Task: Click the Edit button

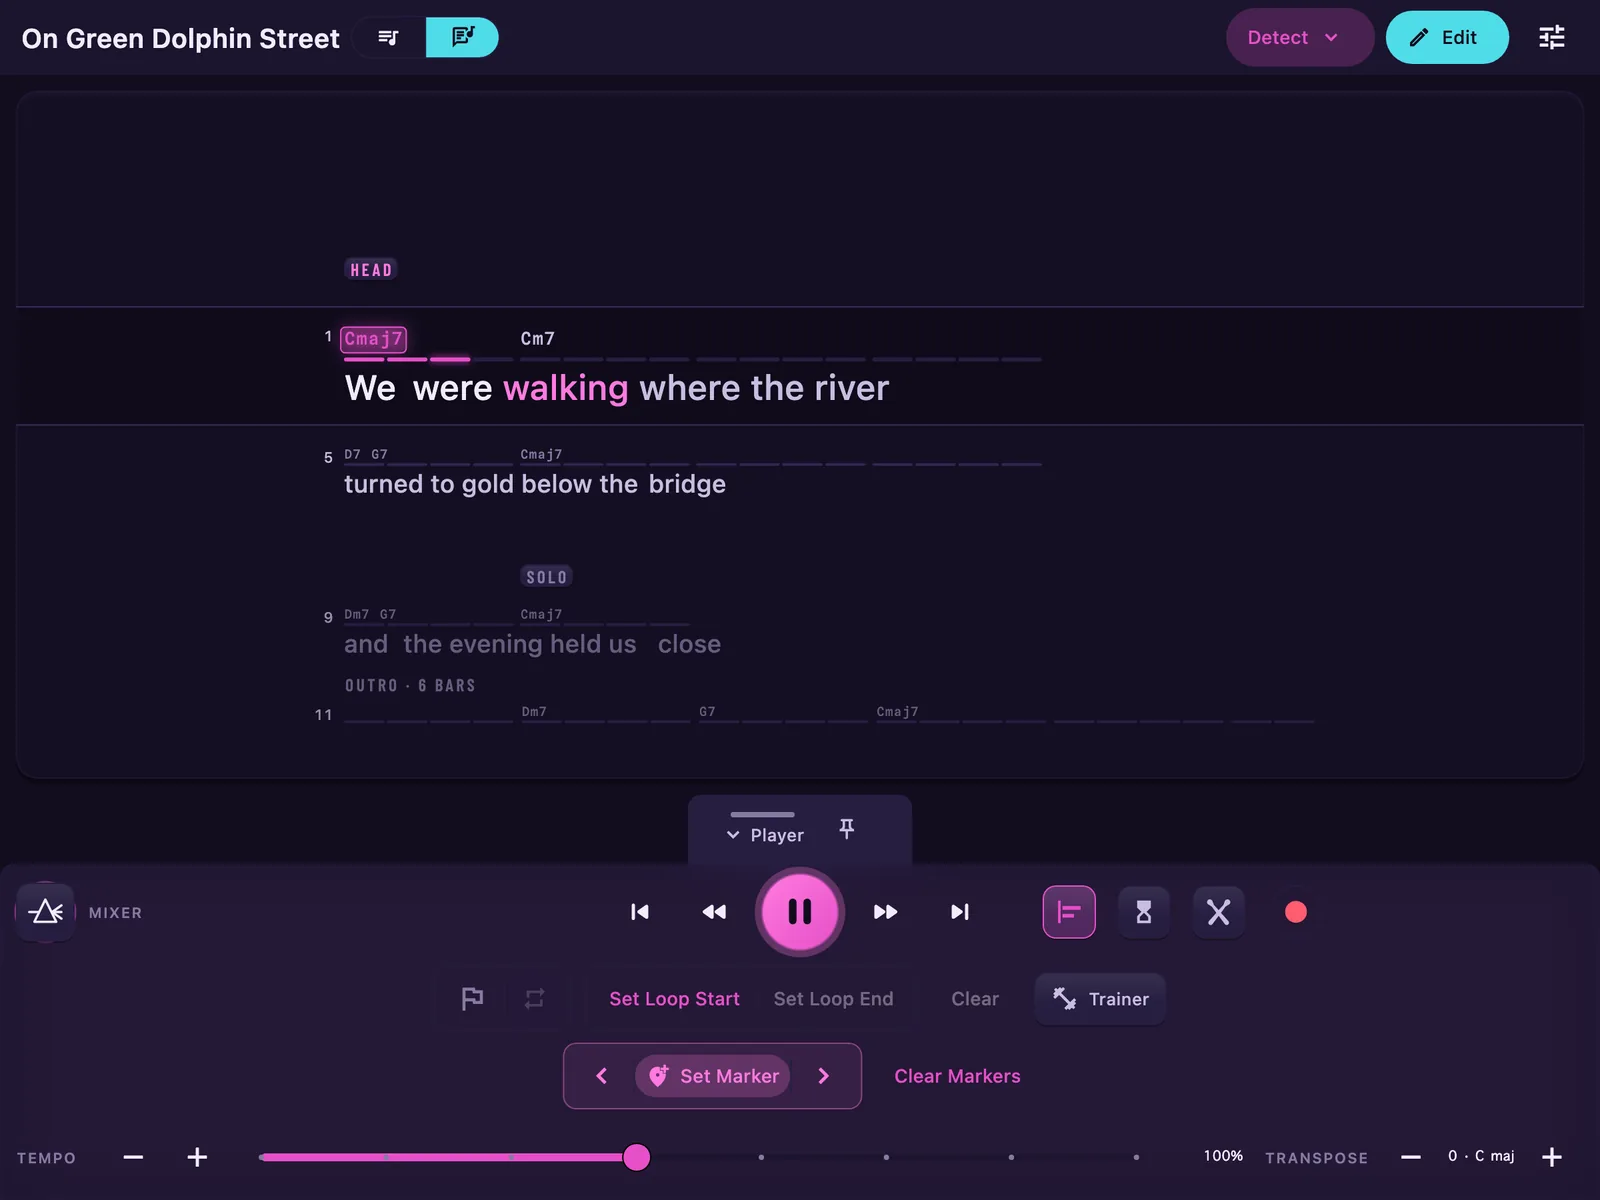Action: coord(1446,37)
